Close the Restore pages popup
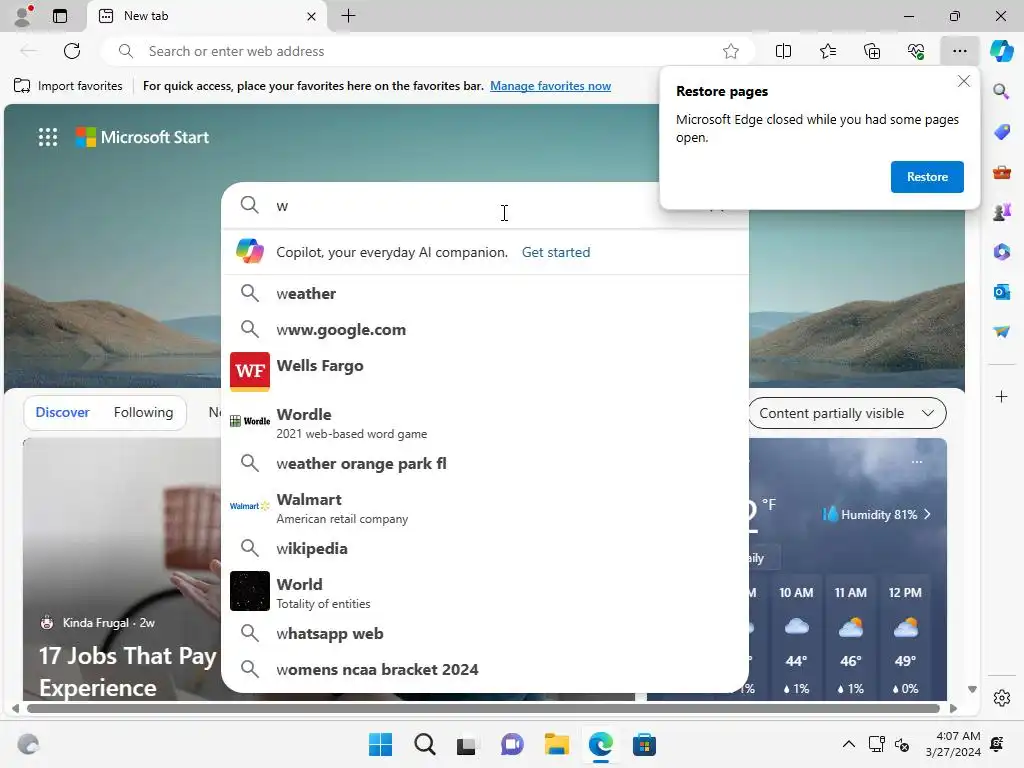Viewport: 1024px width, 768px height. tap(963, 81)
